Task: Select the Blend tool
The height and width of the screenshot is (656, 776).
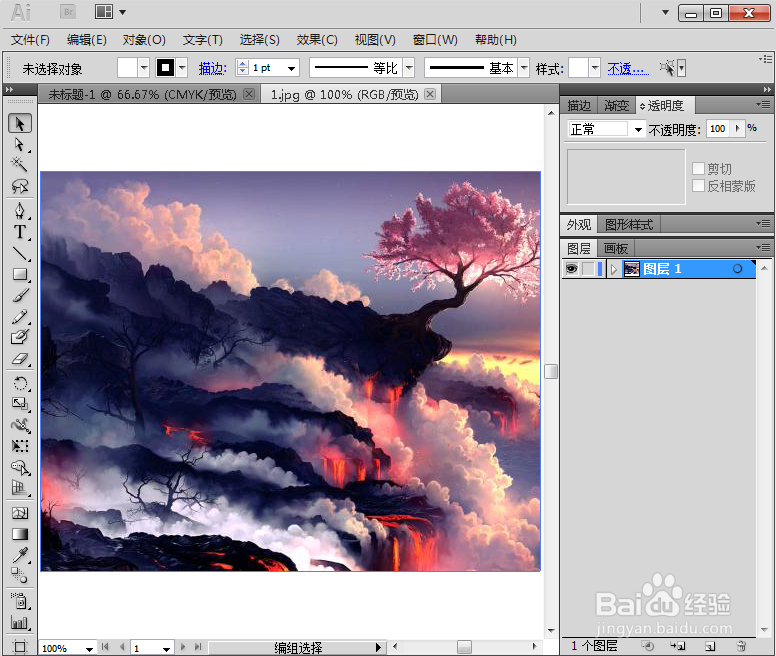Action: pyautogui.click(x=20, y=575)
